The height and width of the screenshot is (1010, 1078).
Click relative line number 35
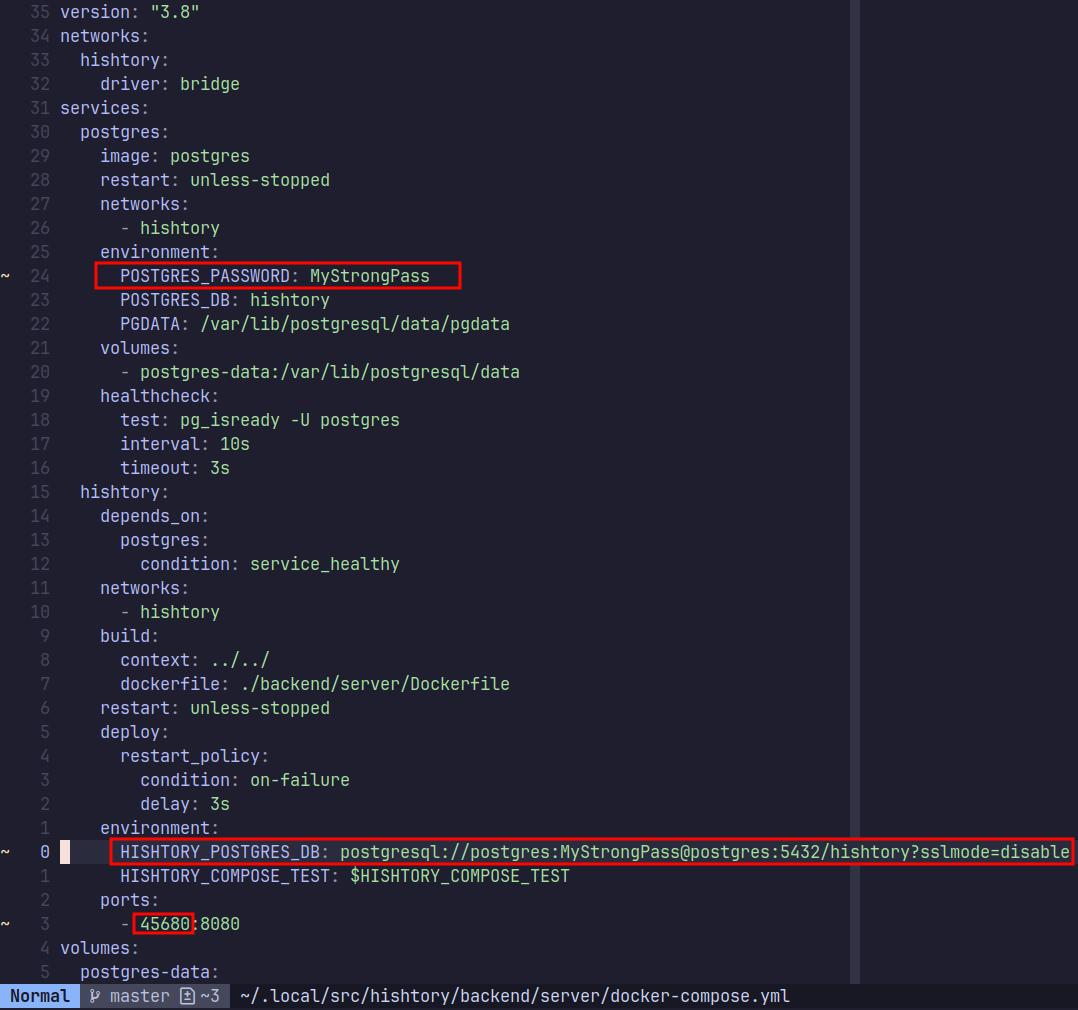coord(40,12)
